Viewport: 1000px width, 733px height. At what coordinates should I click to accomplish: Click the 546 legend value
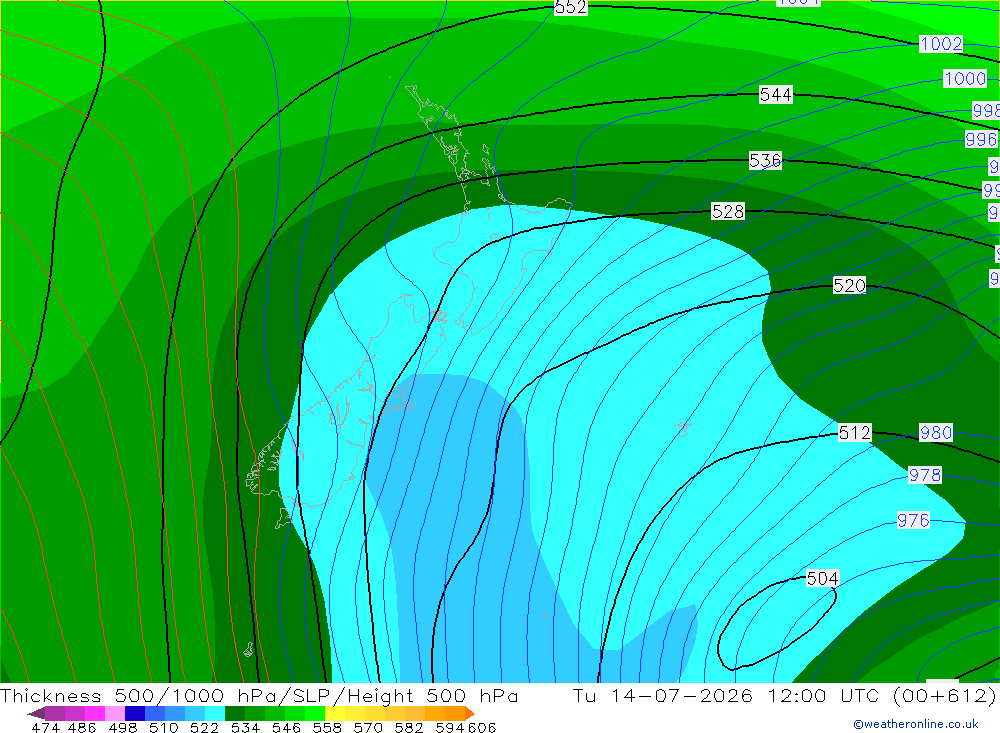point(286,727)
